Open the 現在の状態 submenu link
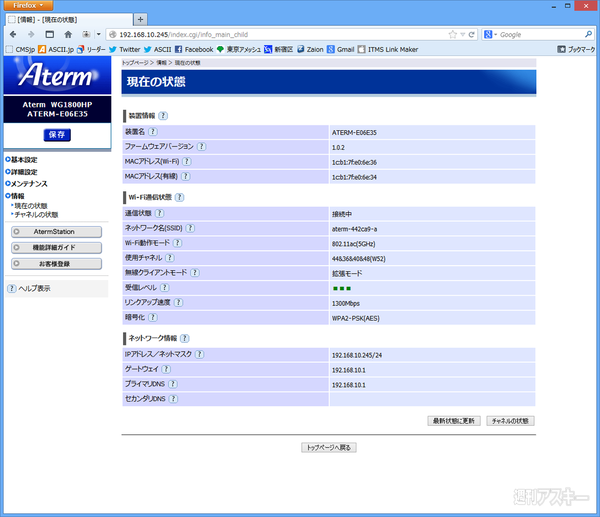 coord(31,206)
